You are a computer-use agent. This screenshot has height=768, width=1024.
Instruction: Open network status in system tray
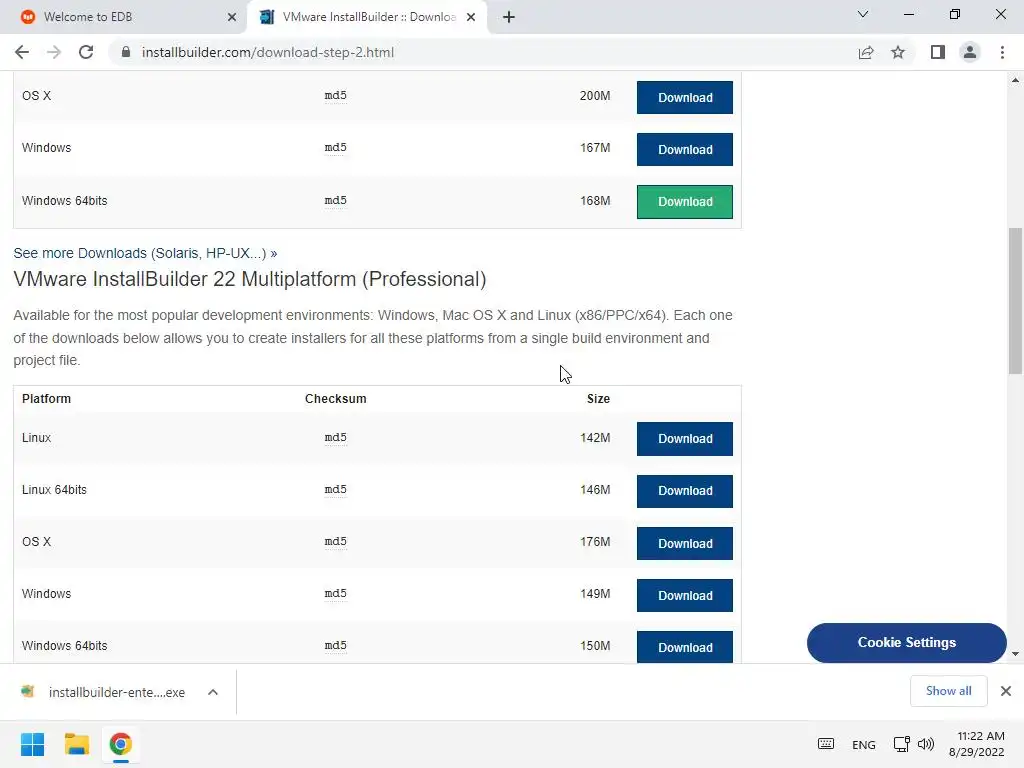(x=902, y=744)
